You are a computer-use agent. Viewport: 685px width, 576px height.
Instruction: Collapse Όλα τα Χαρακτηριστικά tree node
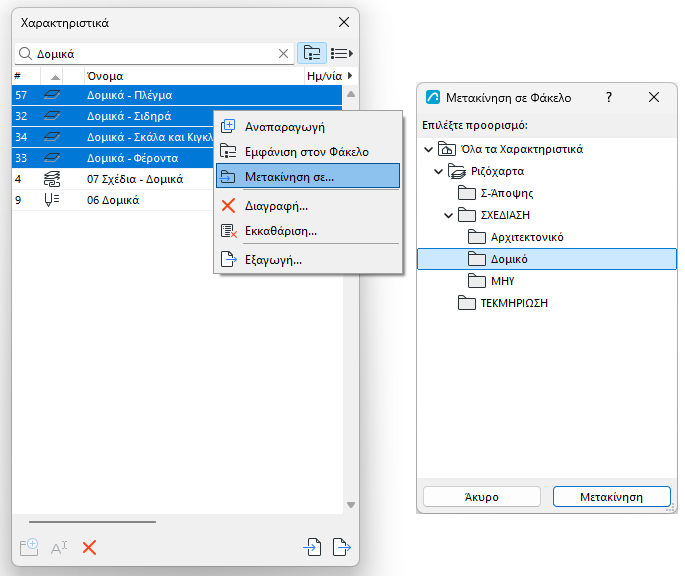pyautogui.click(x=429, y=149)
